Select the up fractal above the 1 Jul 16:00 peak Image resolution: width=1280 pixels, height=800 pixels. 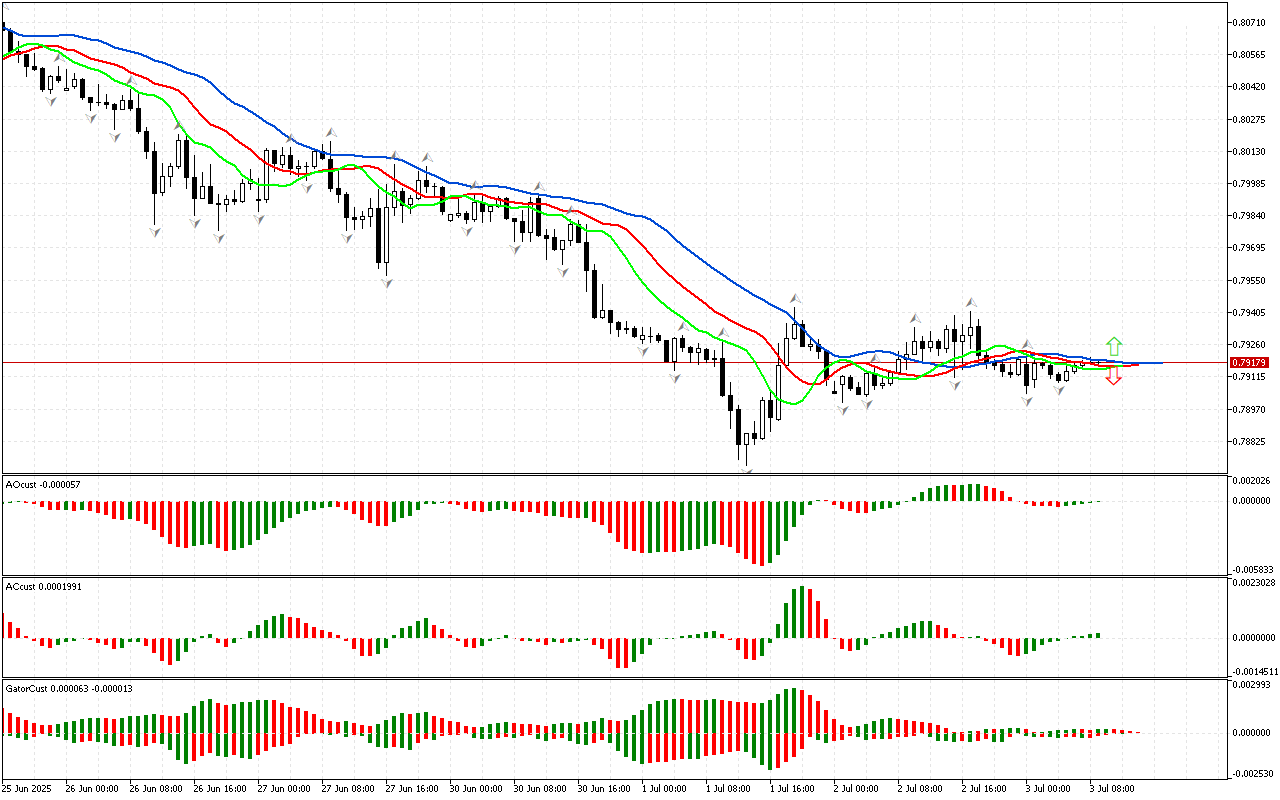796,298
